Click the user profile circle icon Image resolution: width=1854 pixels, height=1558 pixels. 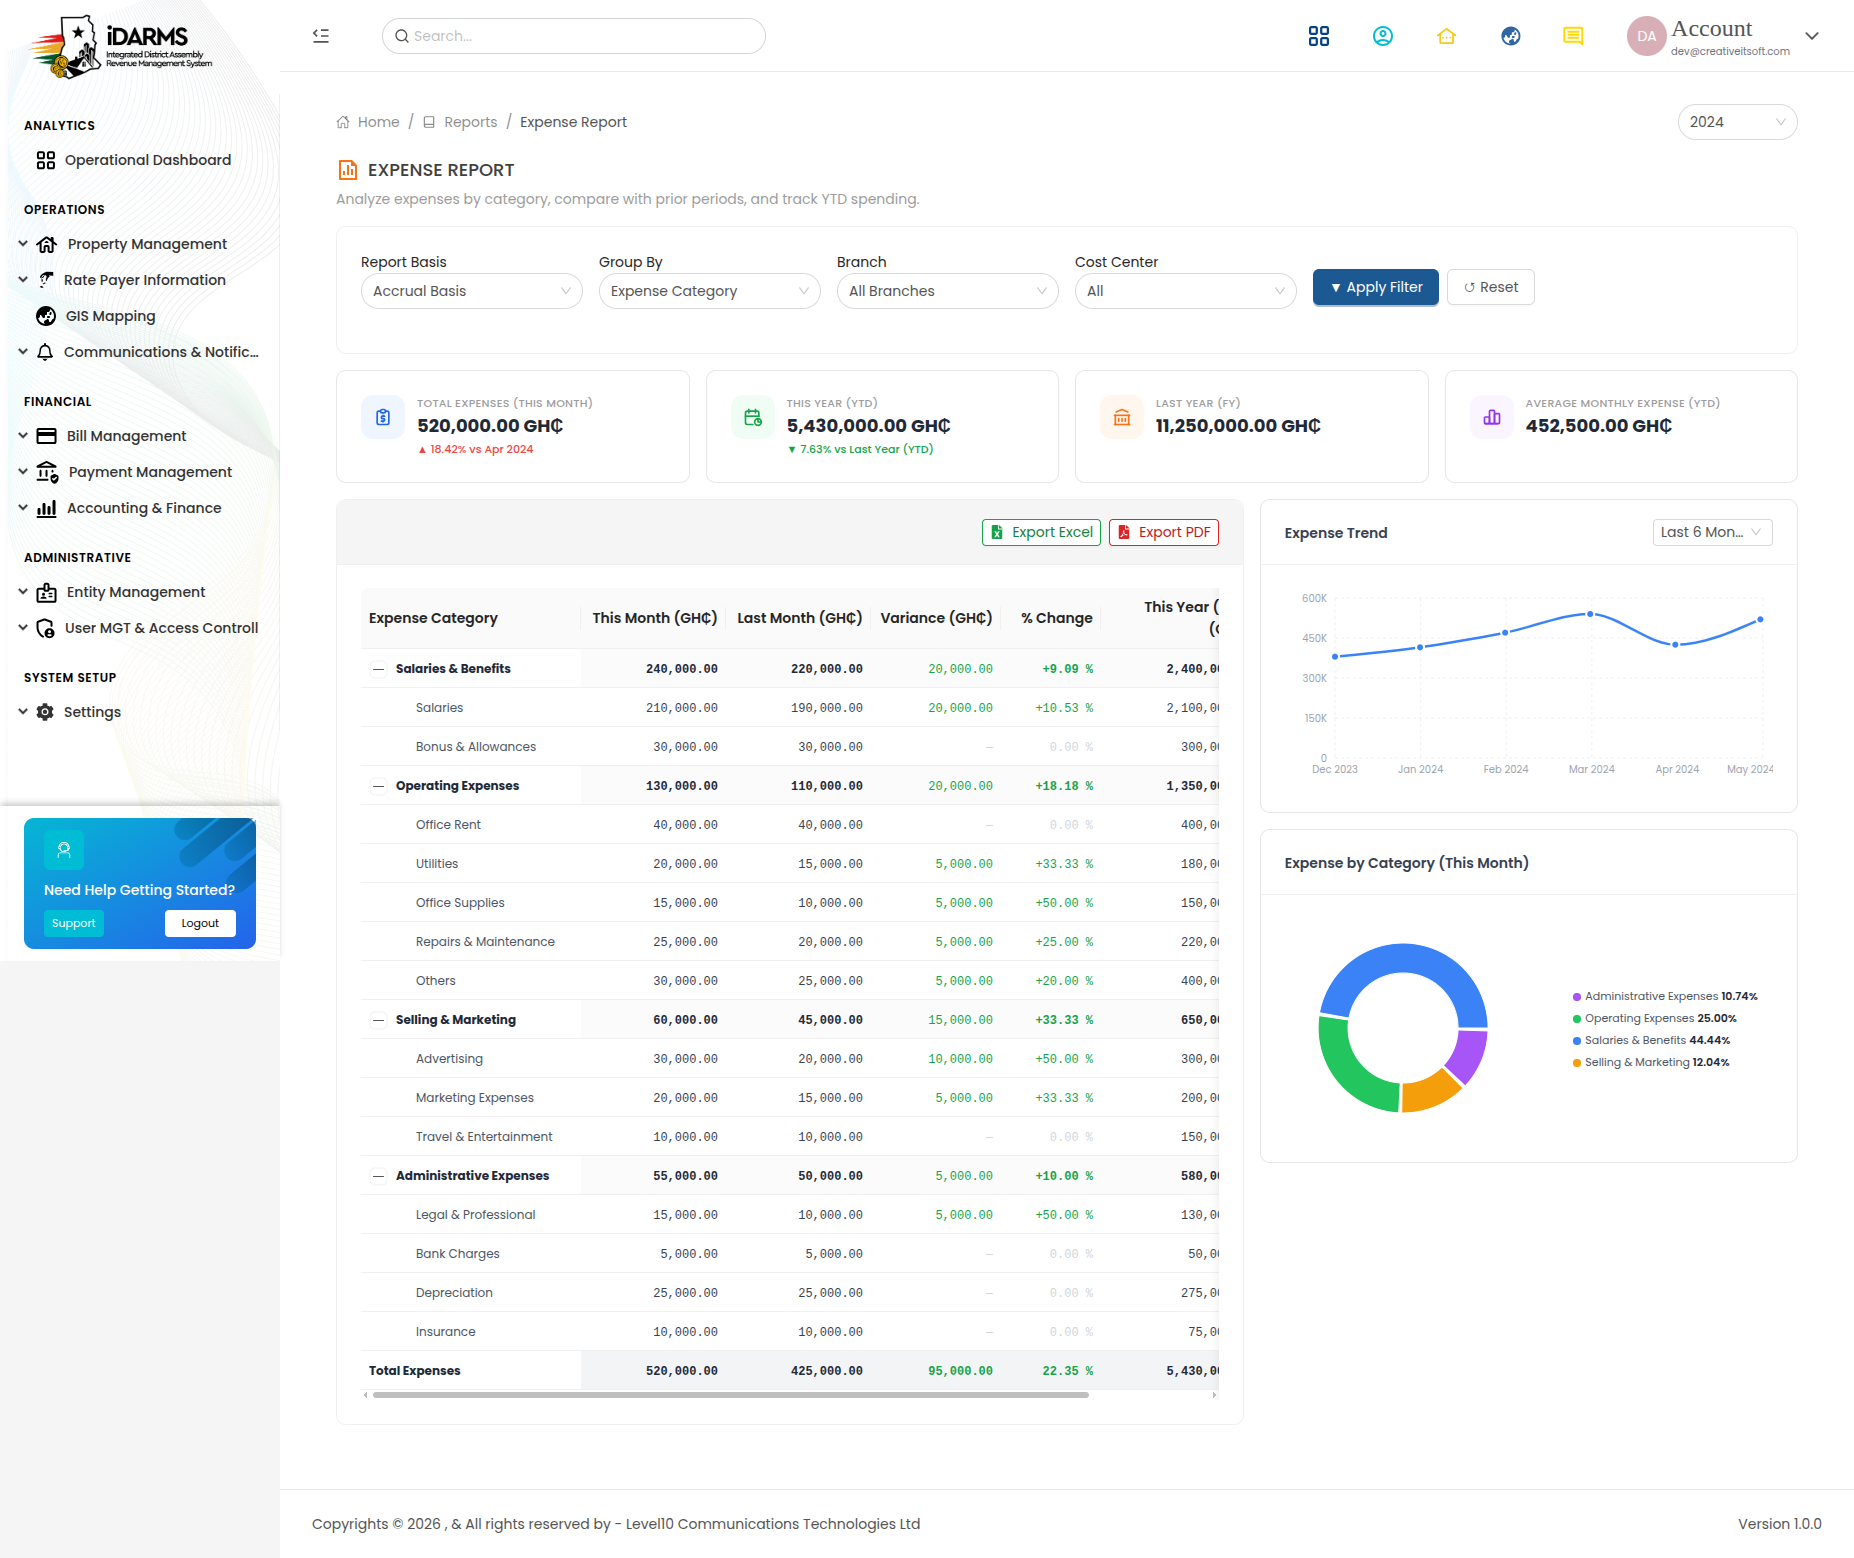tap(1383, 36)
